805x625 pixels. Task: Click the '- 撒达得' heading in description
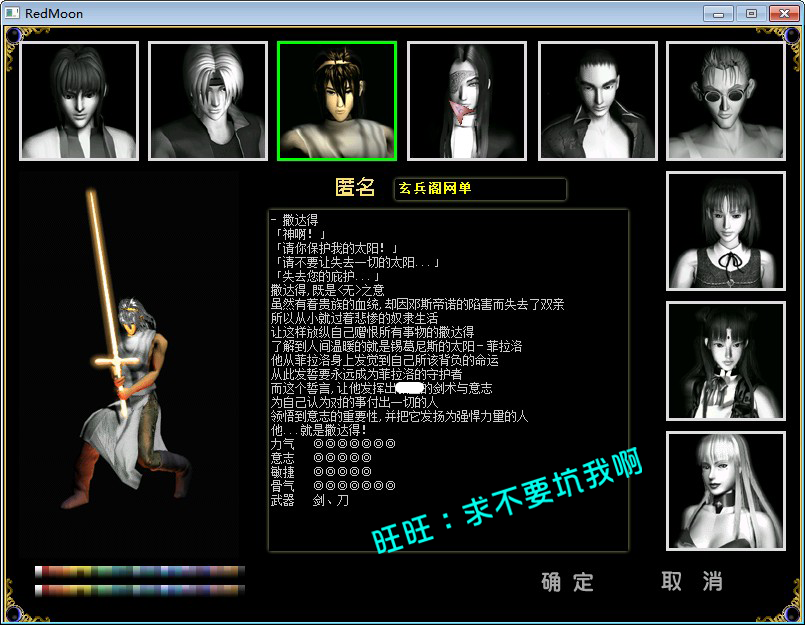[x=295, y=220]
